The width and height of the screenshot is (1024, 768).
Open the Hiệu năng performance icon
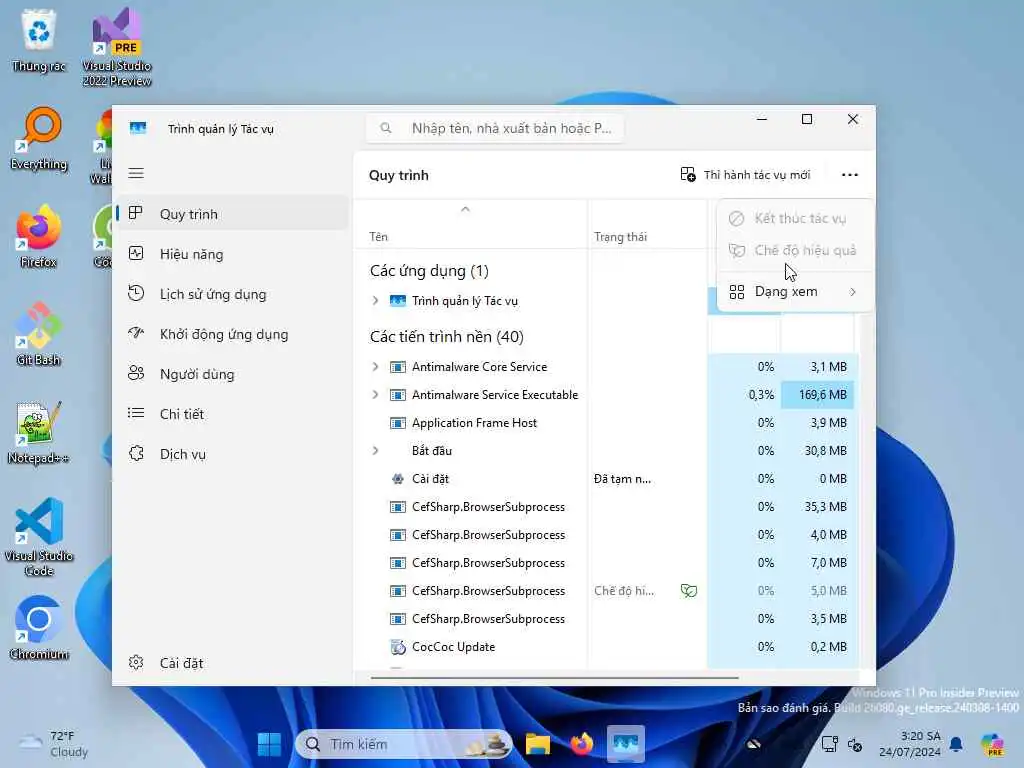[x=136, y=253]
